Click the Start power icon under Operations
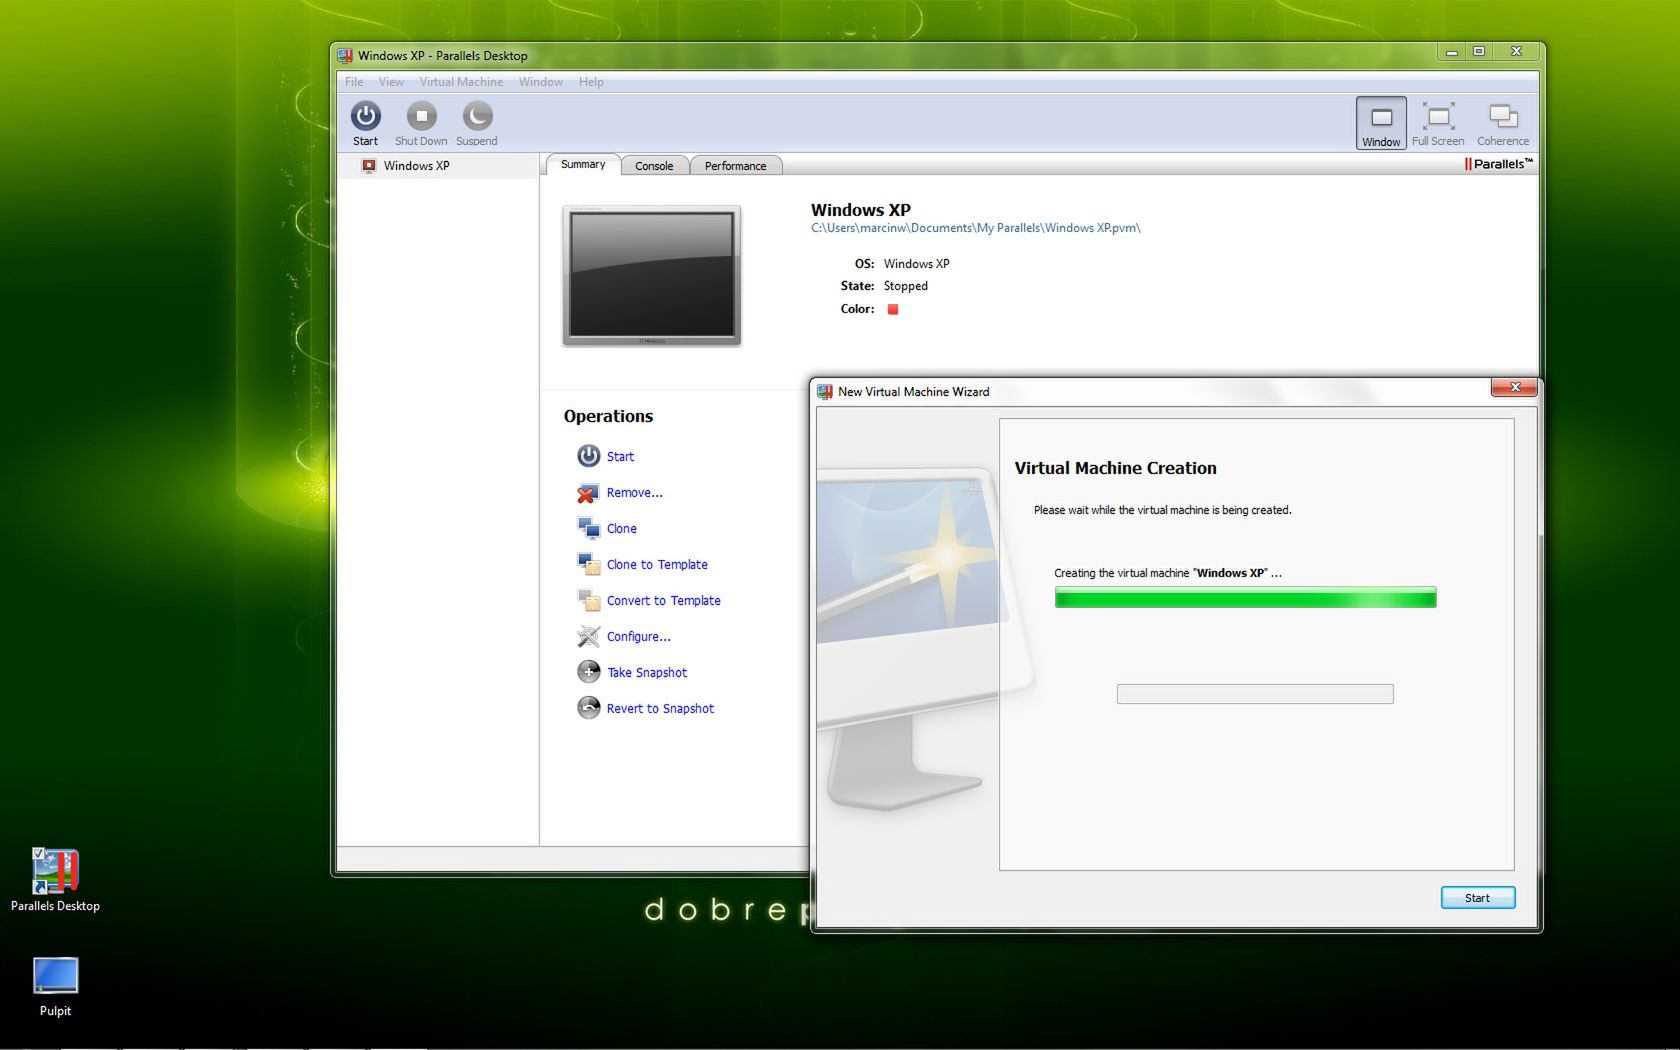This screenshot has height=1050, width=1680. click(x=588, y=456)
